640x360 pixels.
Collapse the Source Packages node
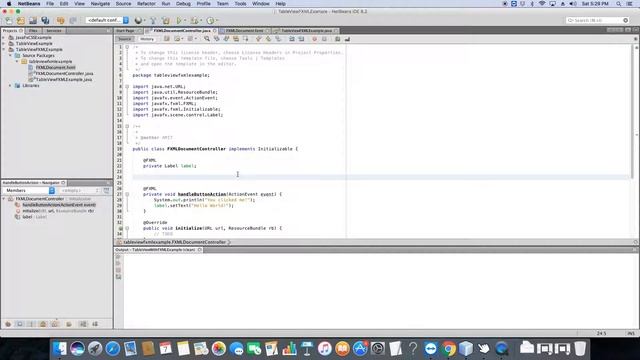[11, 56]
